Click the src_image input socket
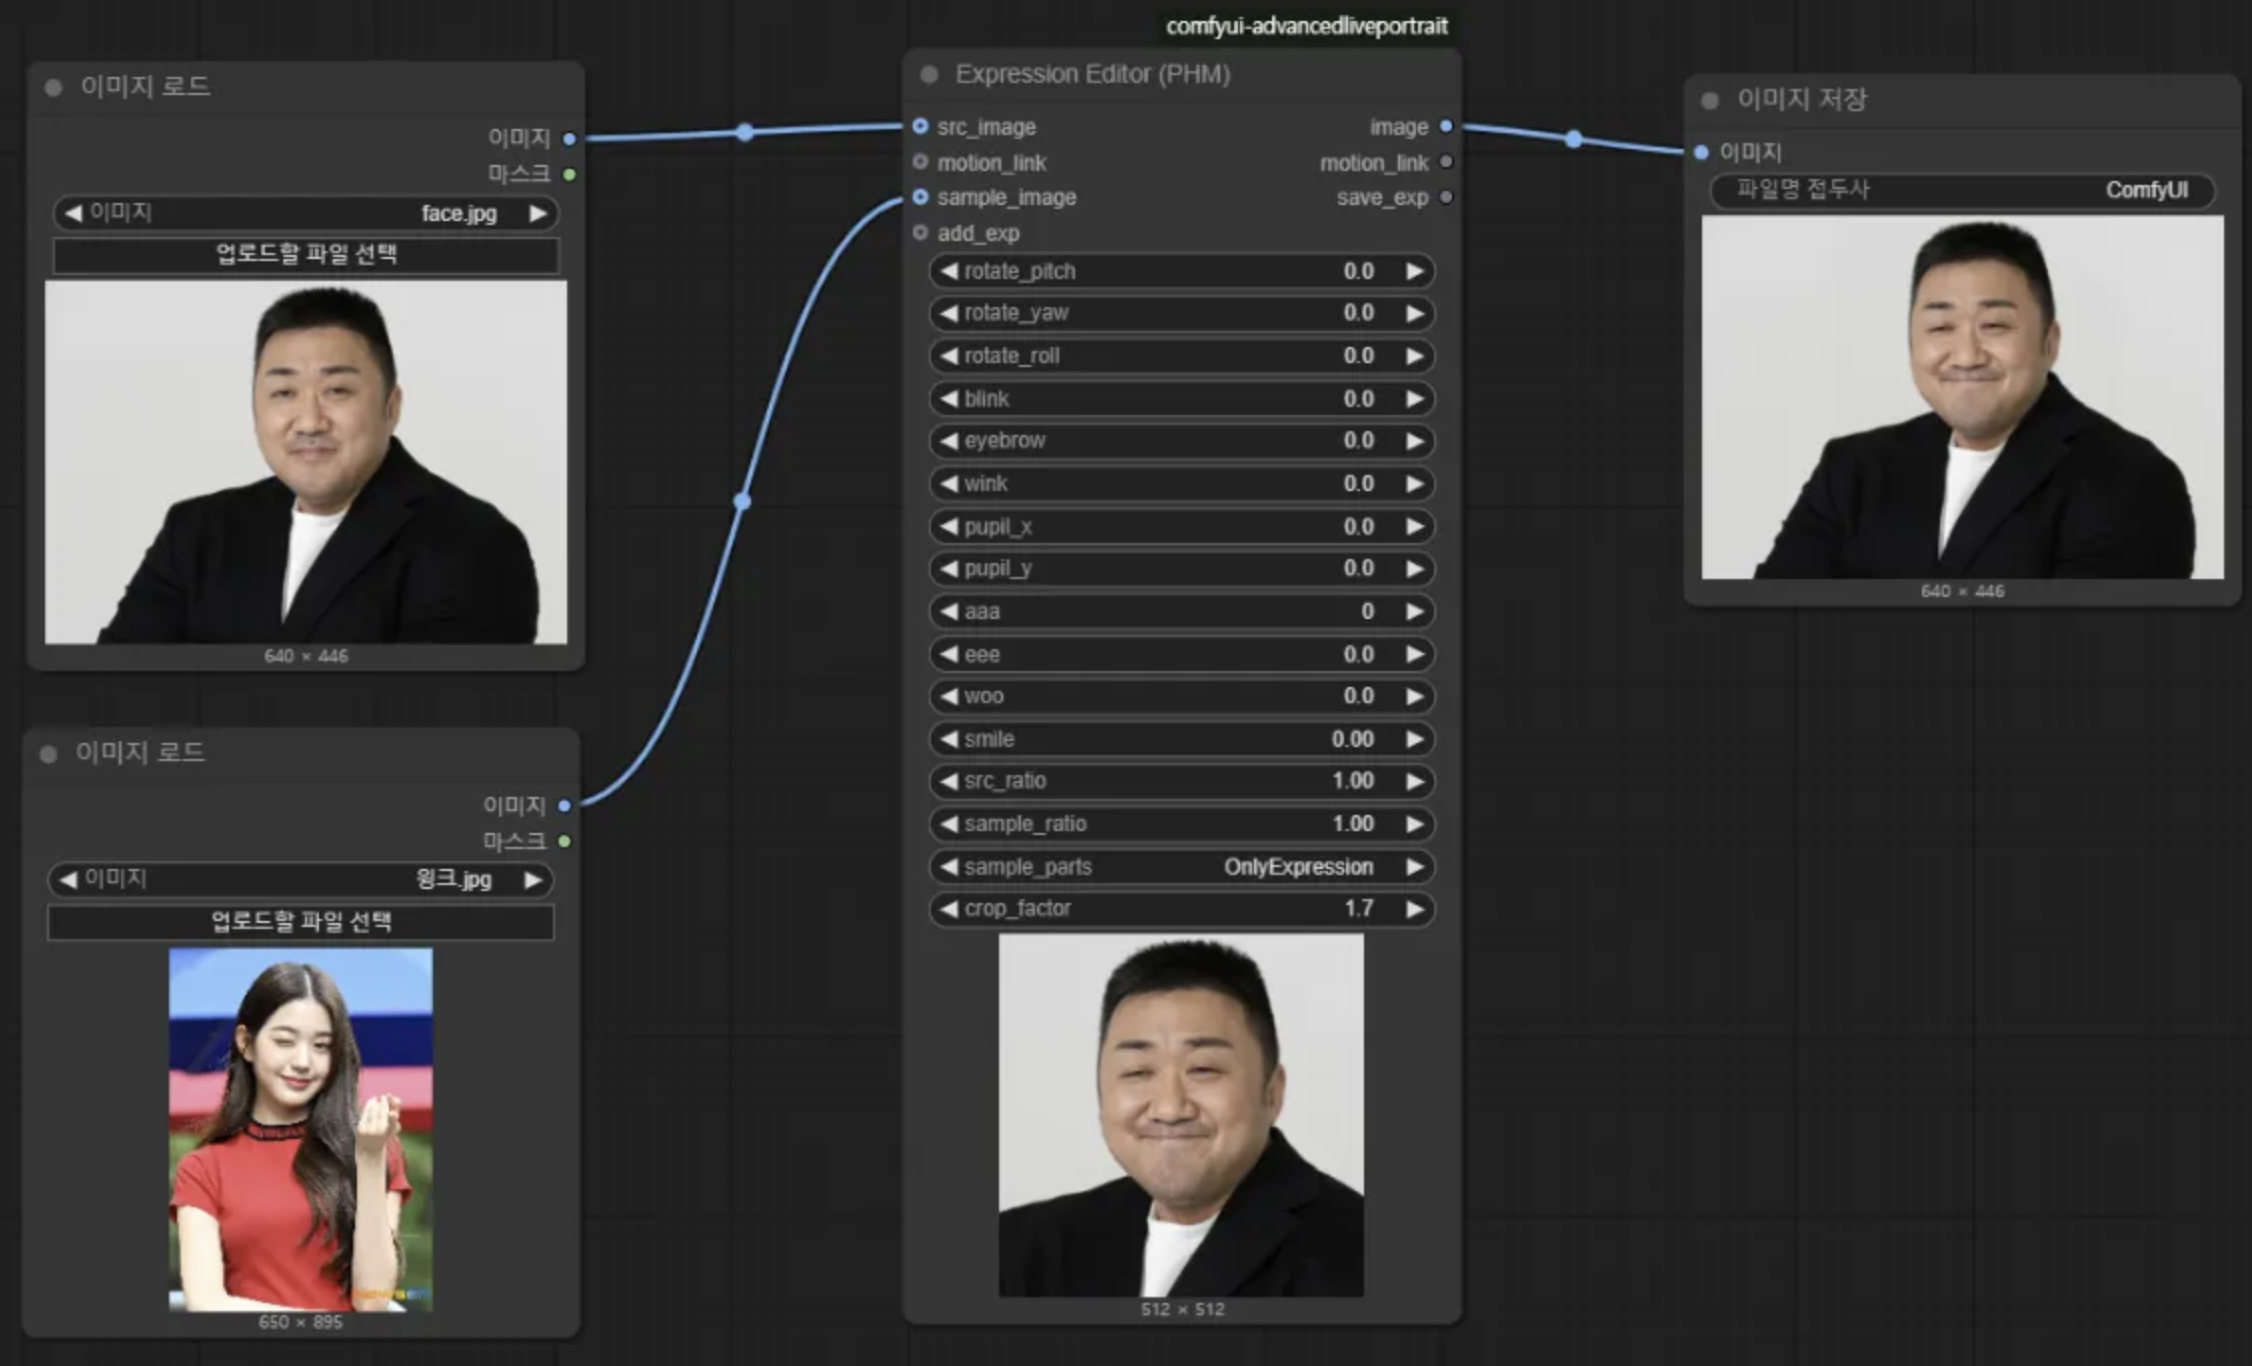 tap(920, 126)
